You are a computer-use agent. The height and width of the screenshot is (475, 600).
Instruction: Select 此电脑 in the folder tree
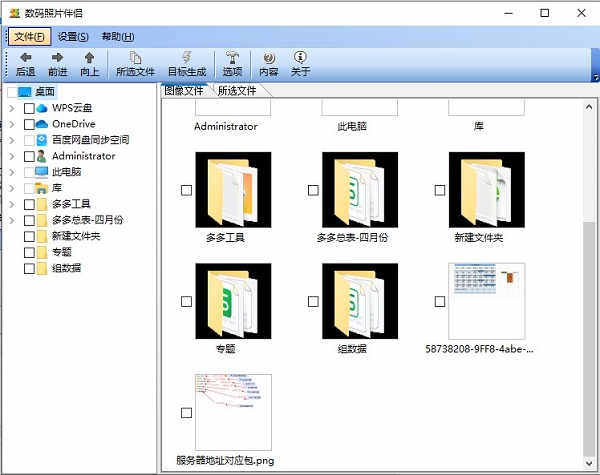tap(69, 172)
